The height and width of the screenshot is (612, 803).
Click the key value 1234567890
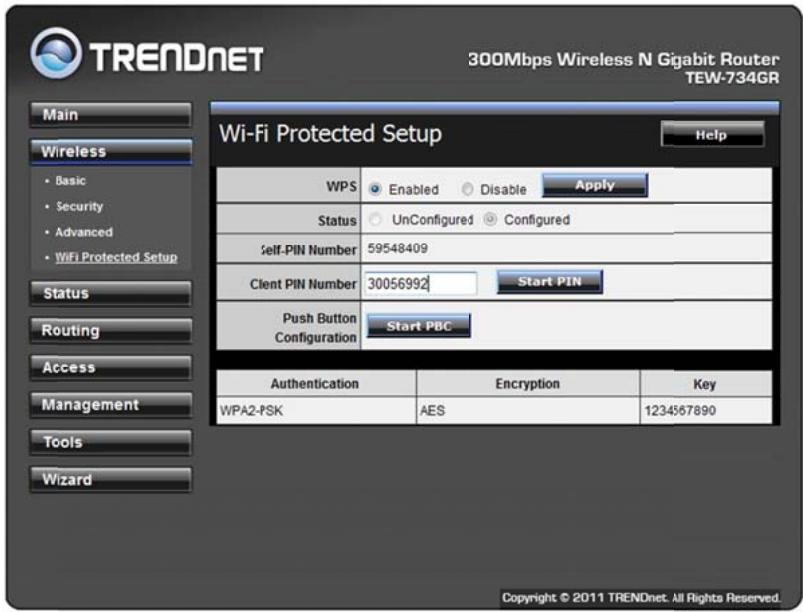(x=680, y=411)
